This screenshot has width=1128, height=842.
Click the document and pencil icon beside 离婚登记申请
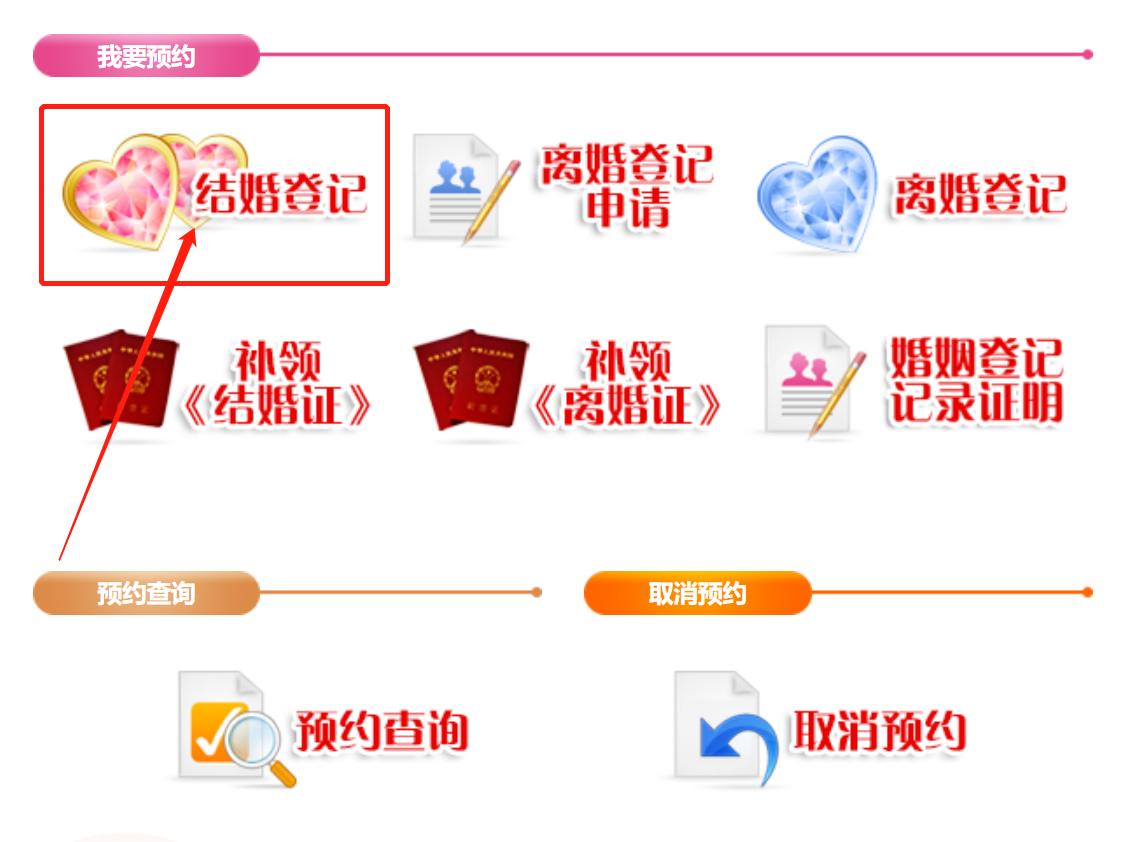coord(466,189)
